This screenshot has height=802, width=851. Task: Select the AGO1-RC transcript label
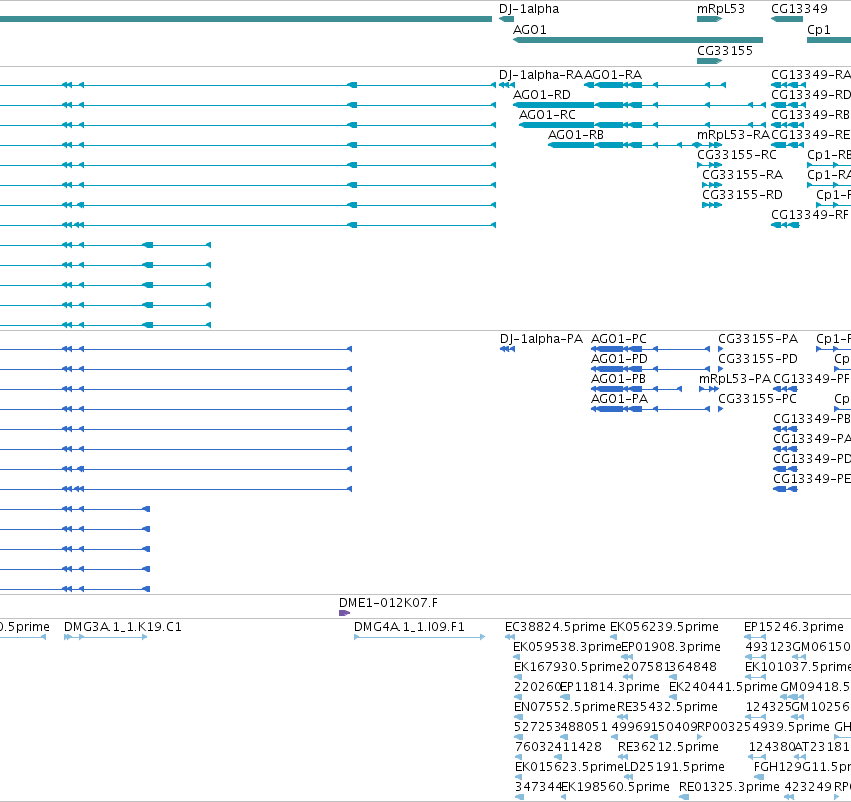click(x=547, y=115)
